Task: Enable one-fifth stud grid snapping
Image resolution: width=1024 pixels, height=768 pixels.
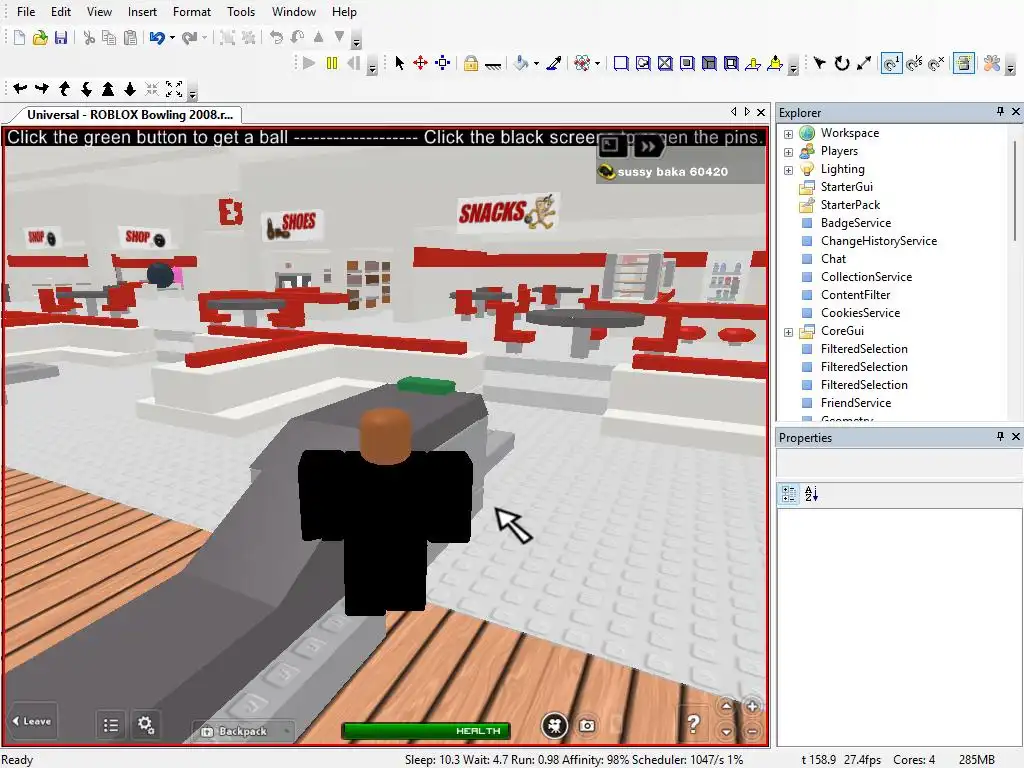Action: (914, 63)
